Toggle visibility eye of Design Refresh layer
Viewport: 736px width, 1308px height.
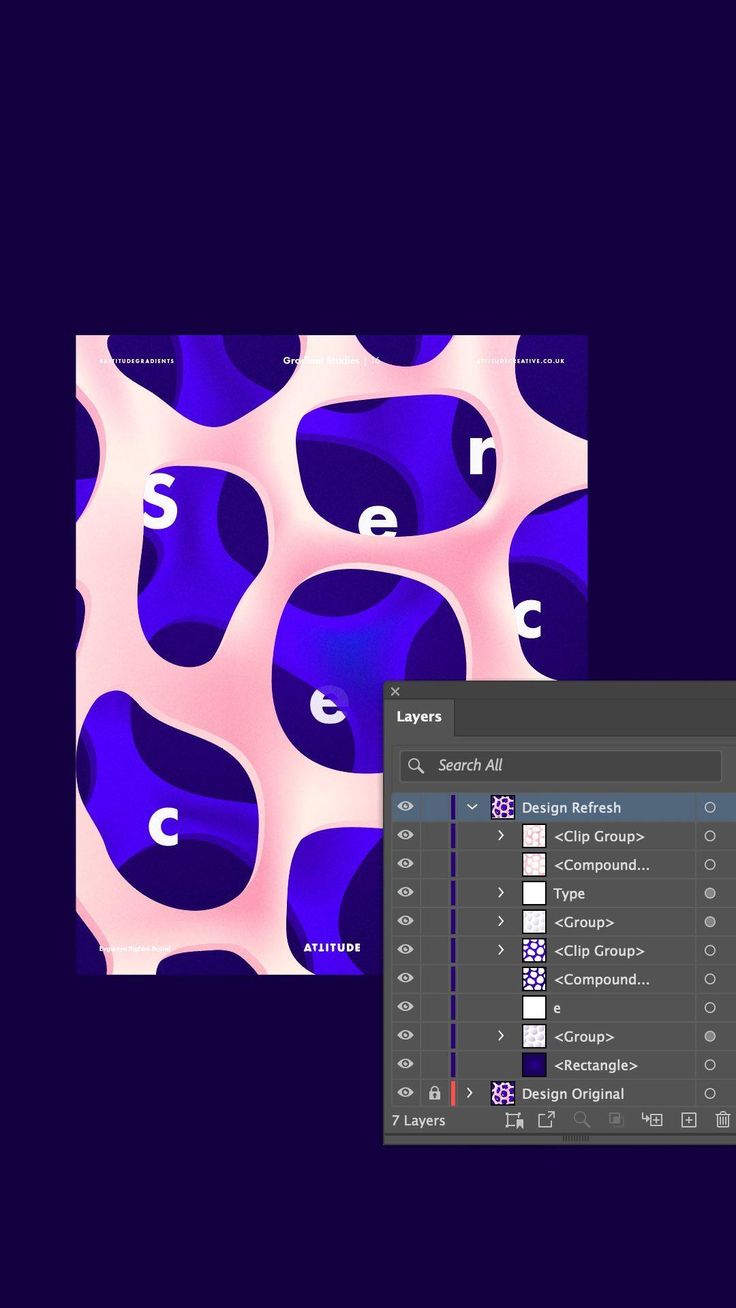click(x=405, y=806)
